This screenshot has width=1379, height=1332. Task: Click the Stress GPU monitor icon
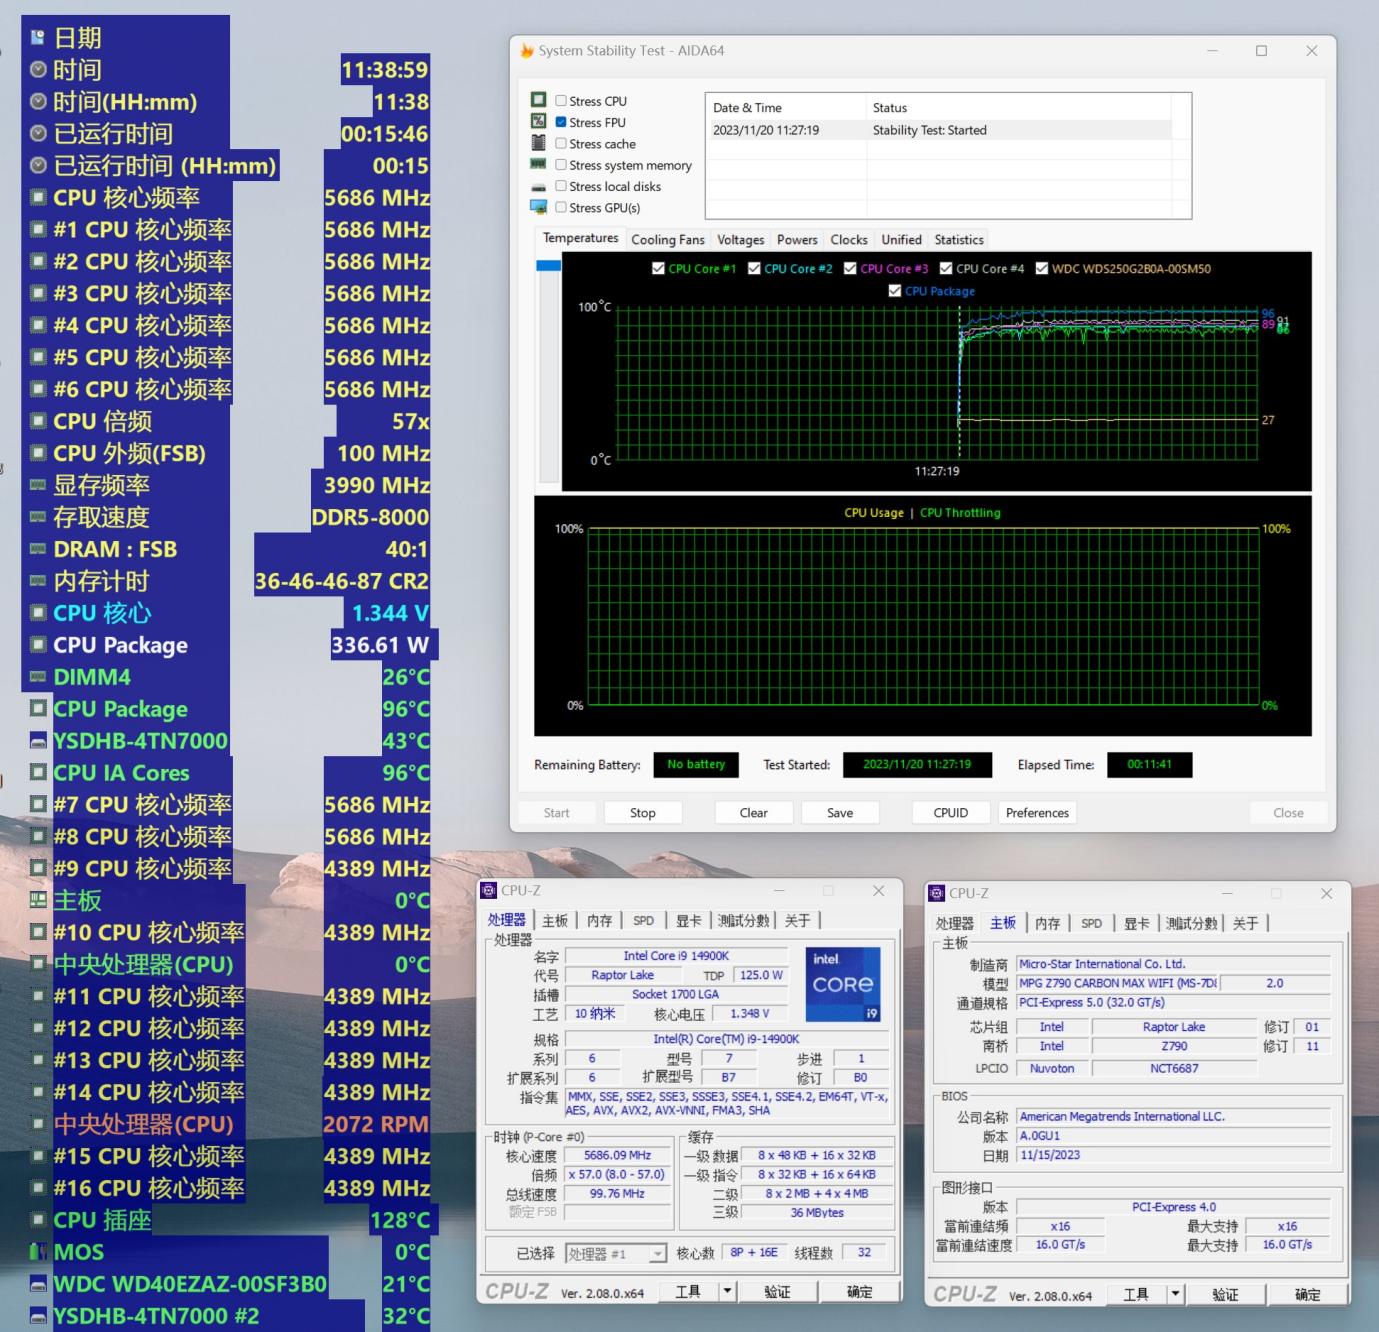(538, 207)
